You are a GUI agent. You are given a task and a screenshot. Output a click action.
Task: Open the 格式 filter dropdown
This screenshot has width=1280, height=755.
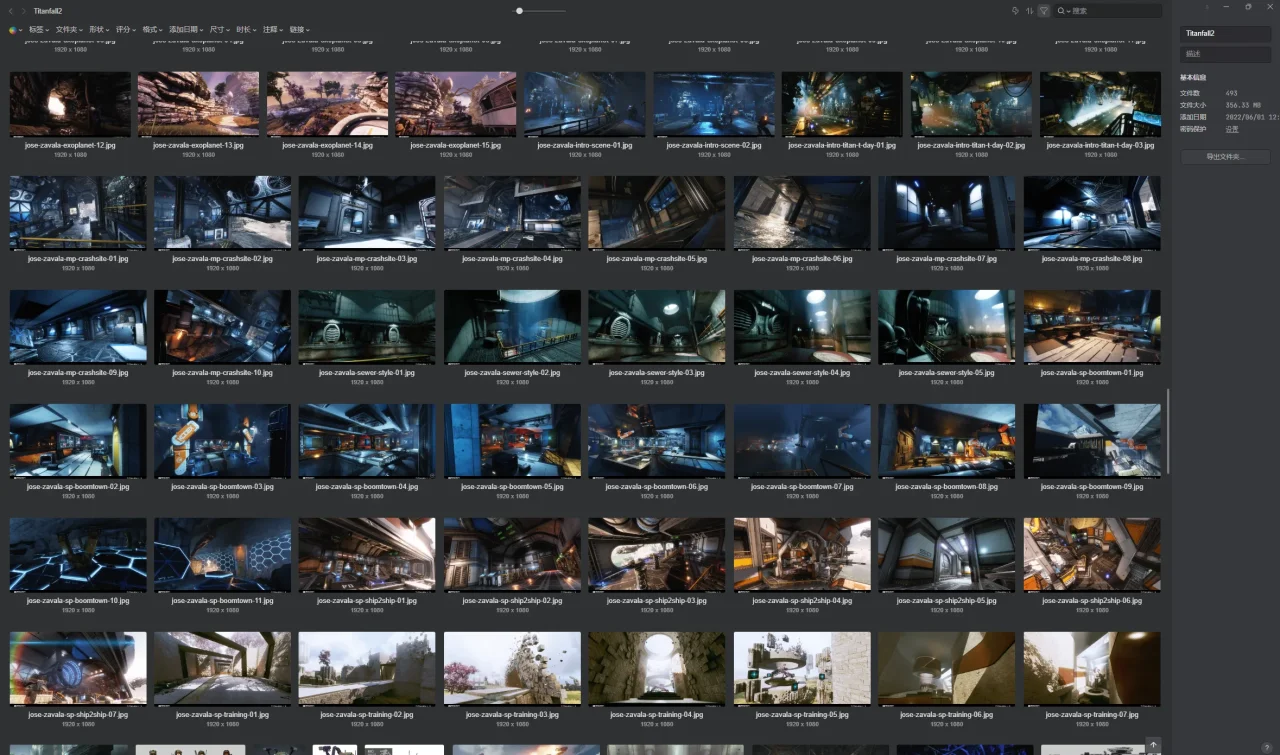[153, 30]
